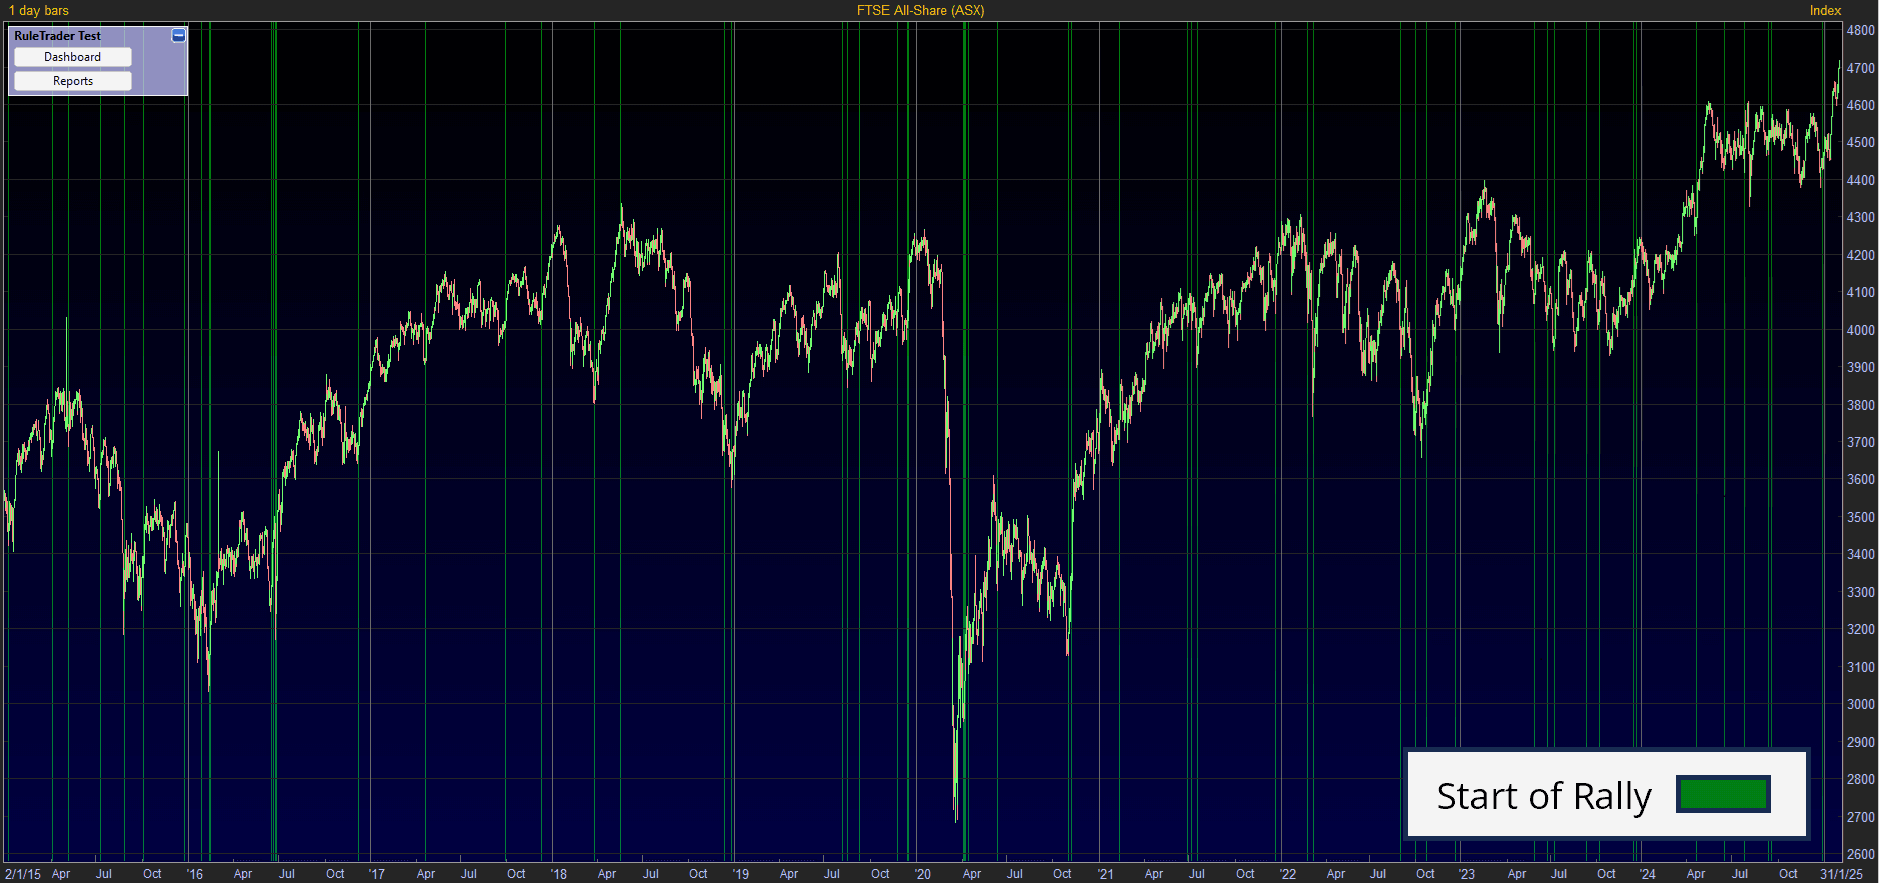Click the '16 year label on time axis

point(194,873)
